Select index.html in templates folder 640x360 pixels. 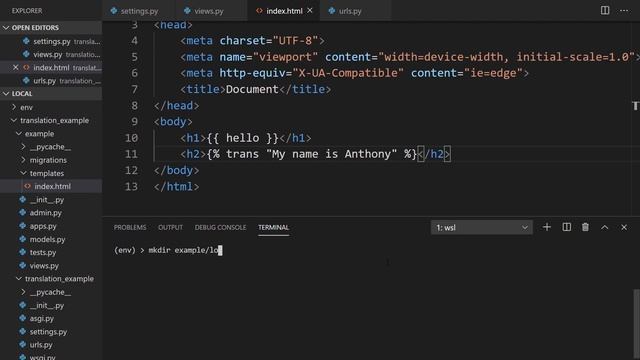(x=51, y=186)
